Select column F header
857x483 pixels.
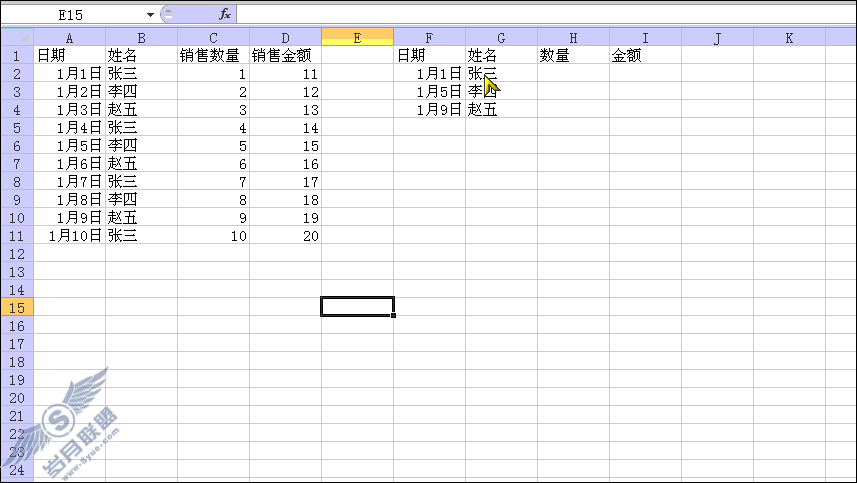point(430,38)
